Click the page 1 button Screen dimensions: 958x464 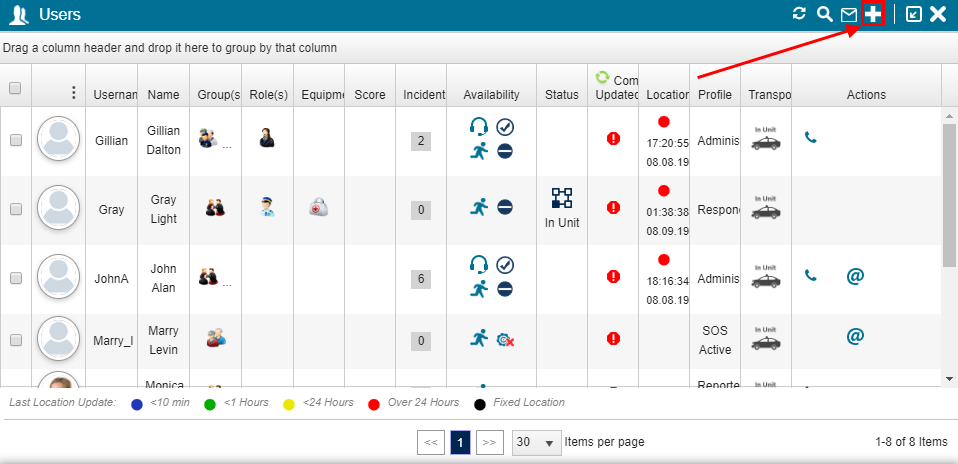click(460, 442)
